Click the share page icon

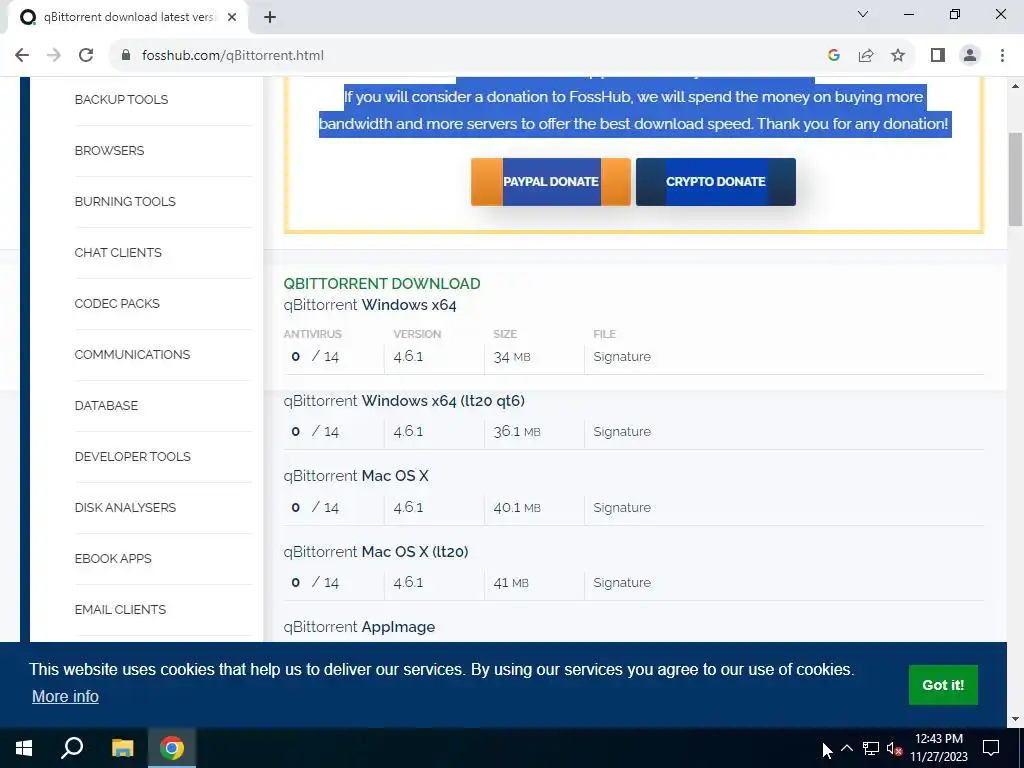point(866,56)
